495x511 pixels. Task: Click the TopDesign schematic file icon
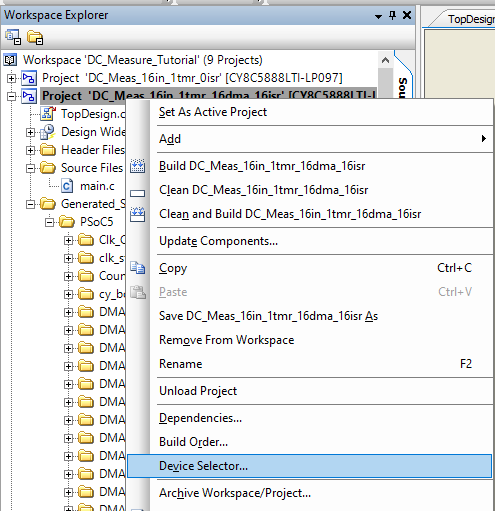coord(48,114)
